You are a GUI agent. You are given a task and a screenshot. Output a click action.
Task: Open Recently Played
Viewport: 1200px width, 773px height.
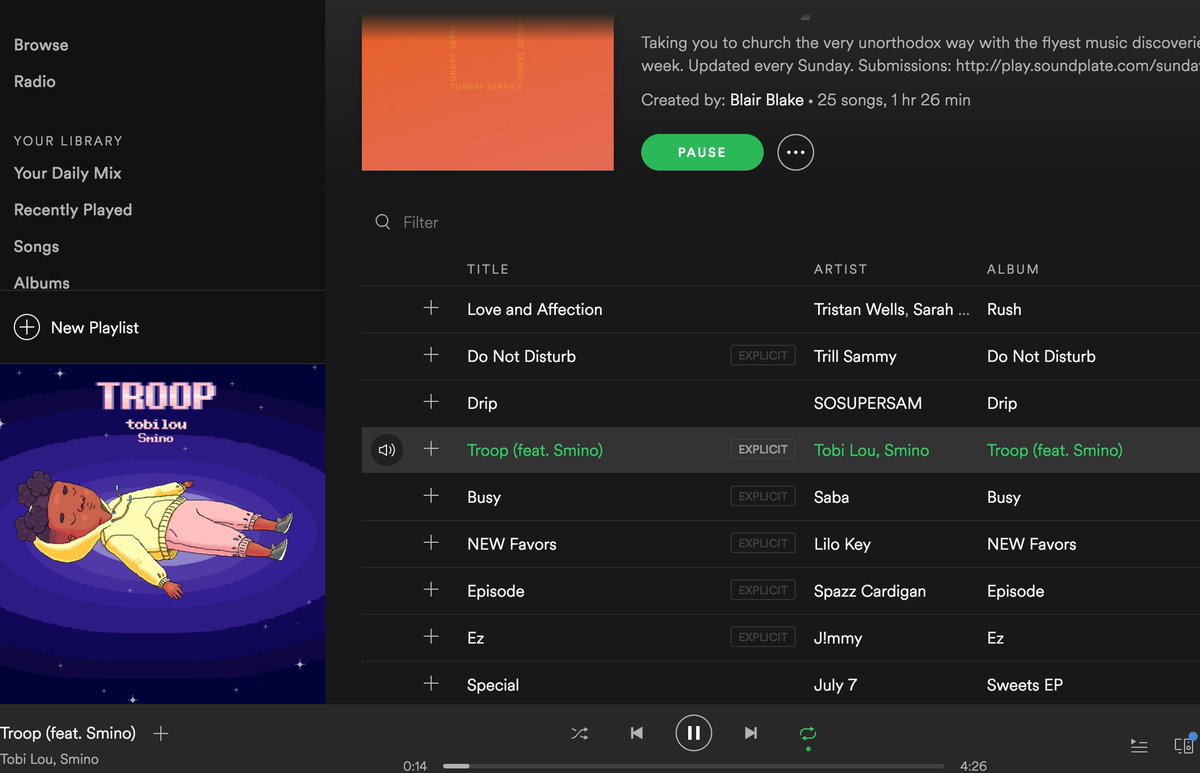[73, 210]
